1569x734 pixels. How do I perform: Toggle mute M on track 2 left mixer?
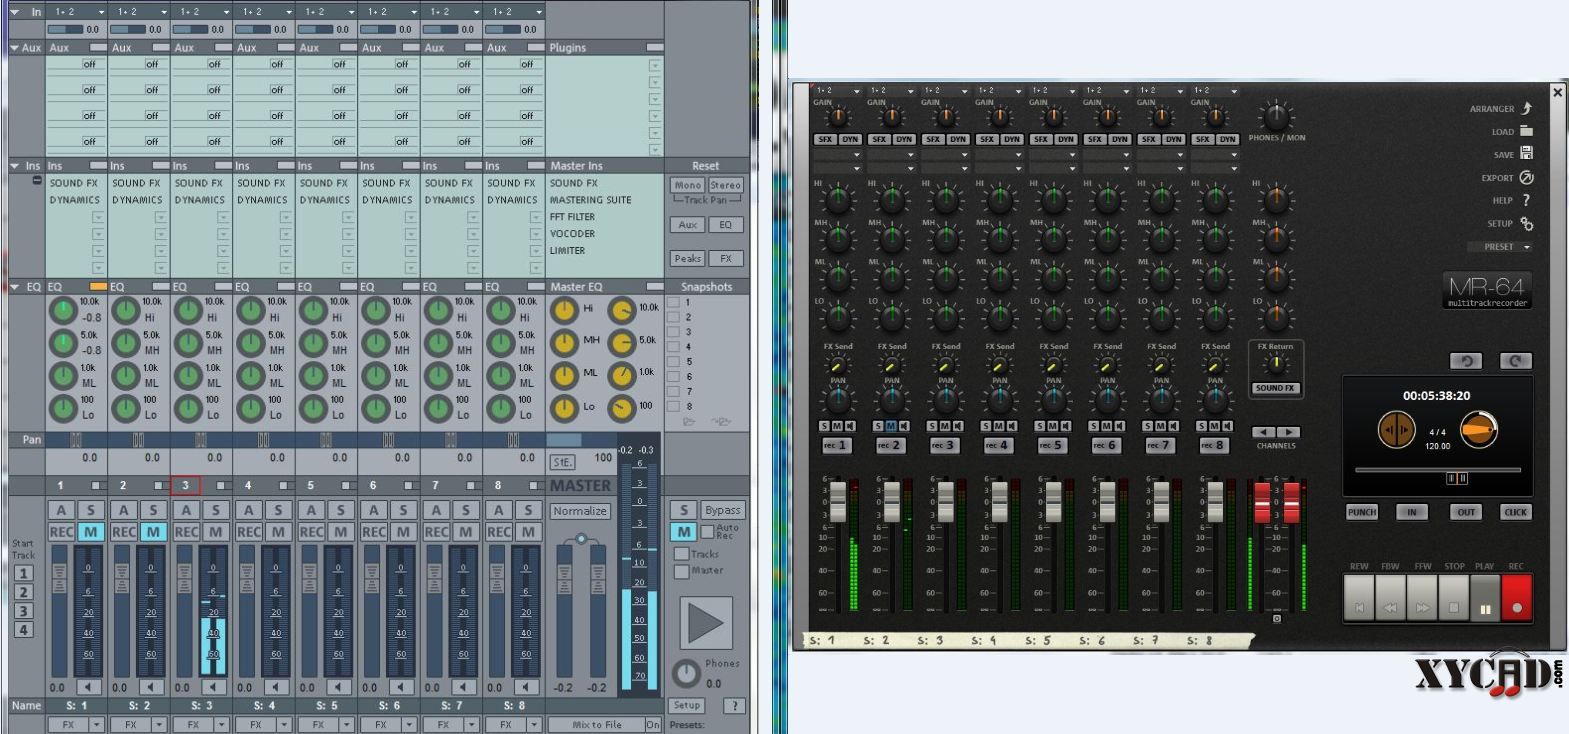coord(153,532)
